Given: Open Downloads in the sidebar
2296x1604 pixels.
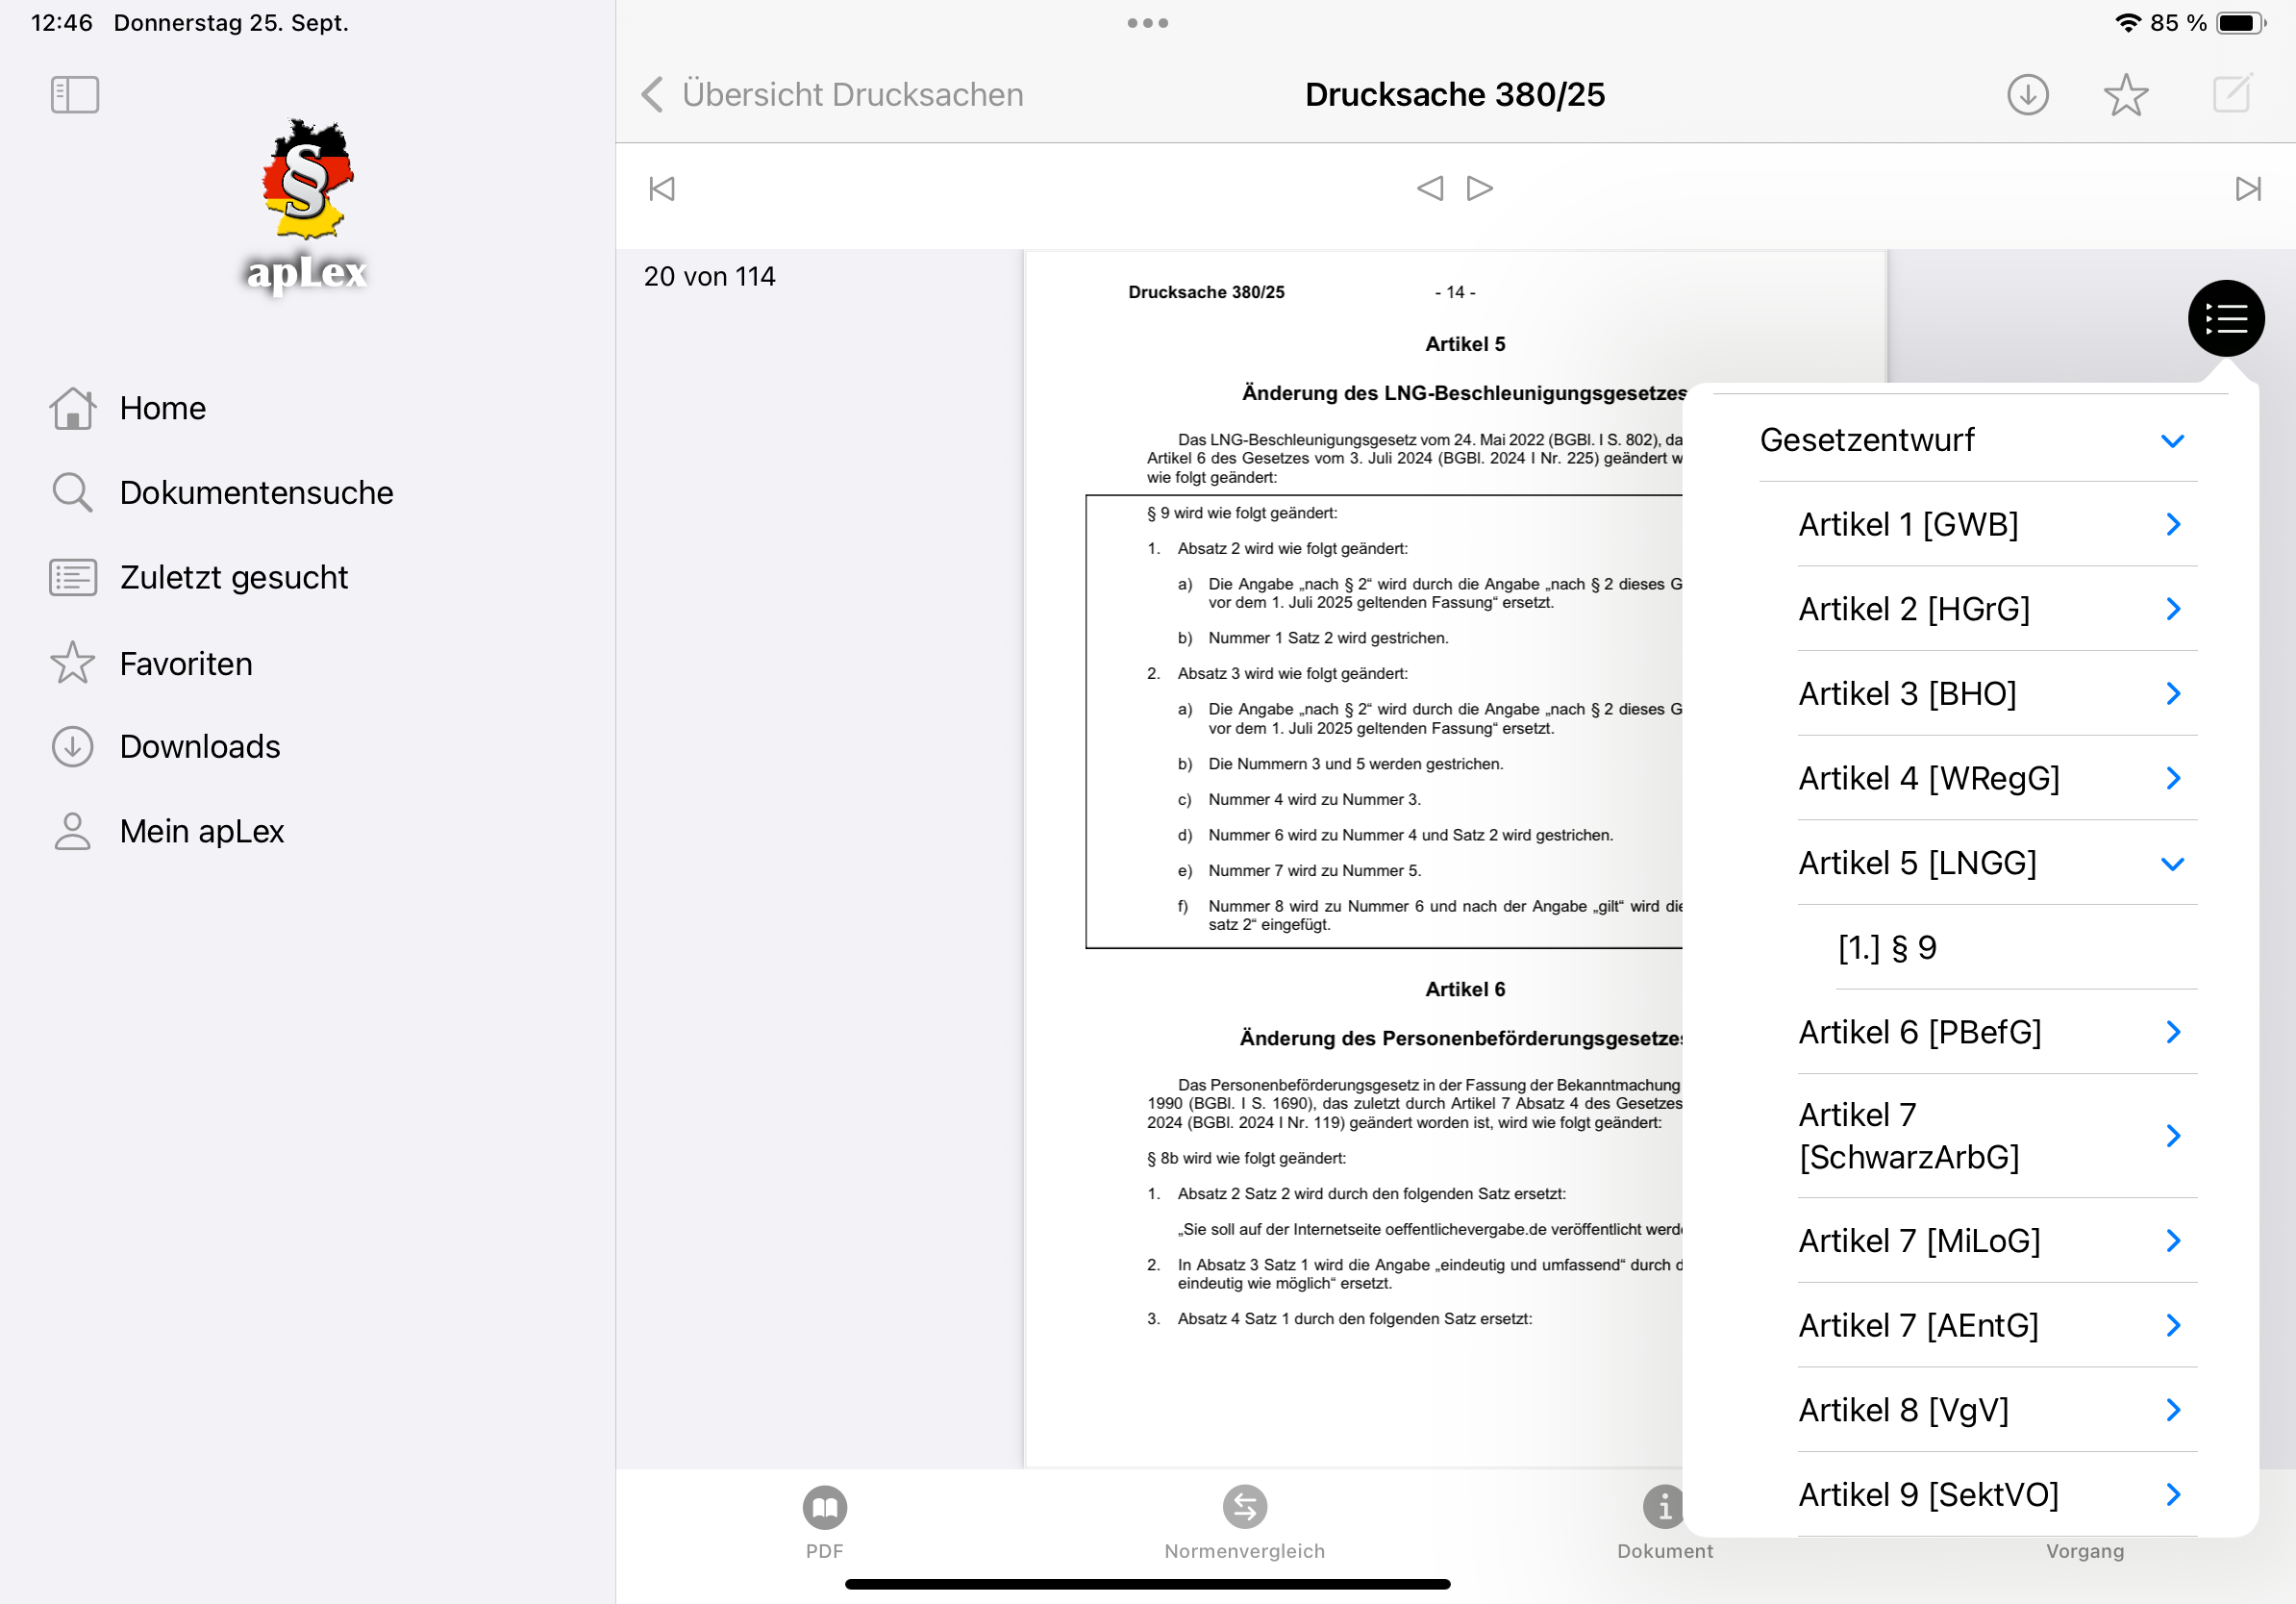Looking at the screenshot, I should 199,747.
